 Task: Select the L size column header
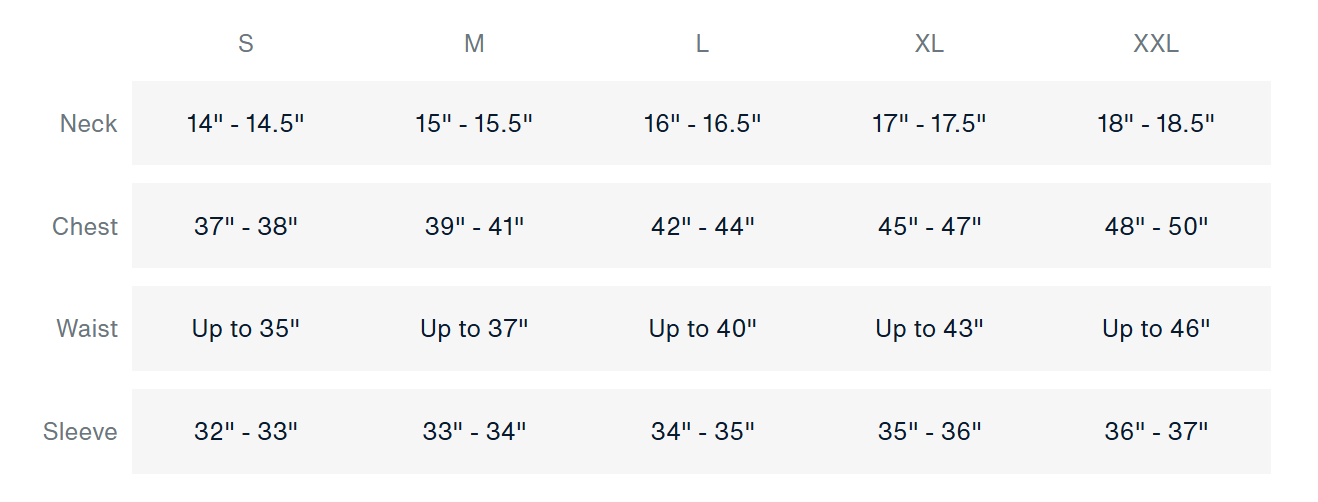702,44
